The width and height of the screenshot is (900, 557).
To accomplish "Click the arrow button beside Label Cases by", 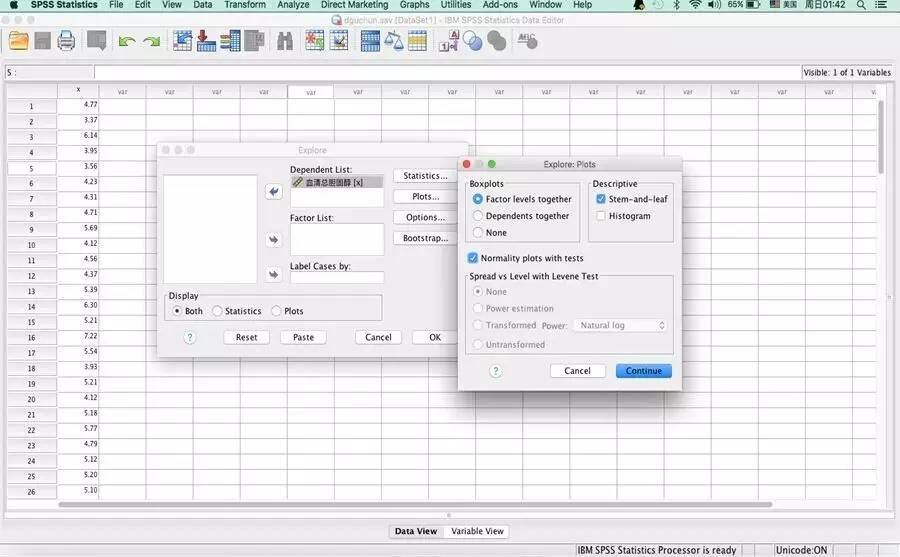I will [x=273, y=274].
